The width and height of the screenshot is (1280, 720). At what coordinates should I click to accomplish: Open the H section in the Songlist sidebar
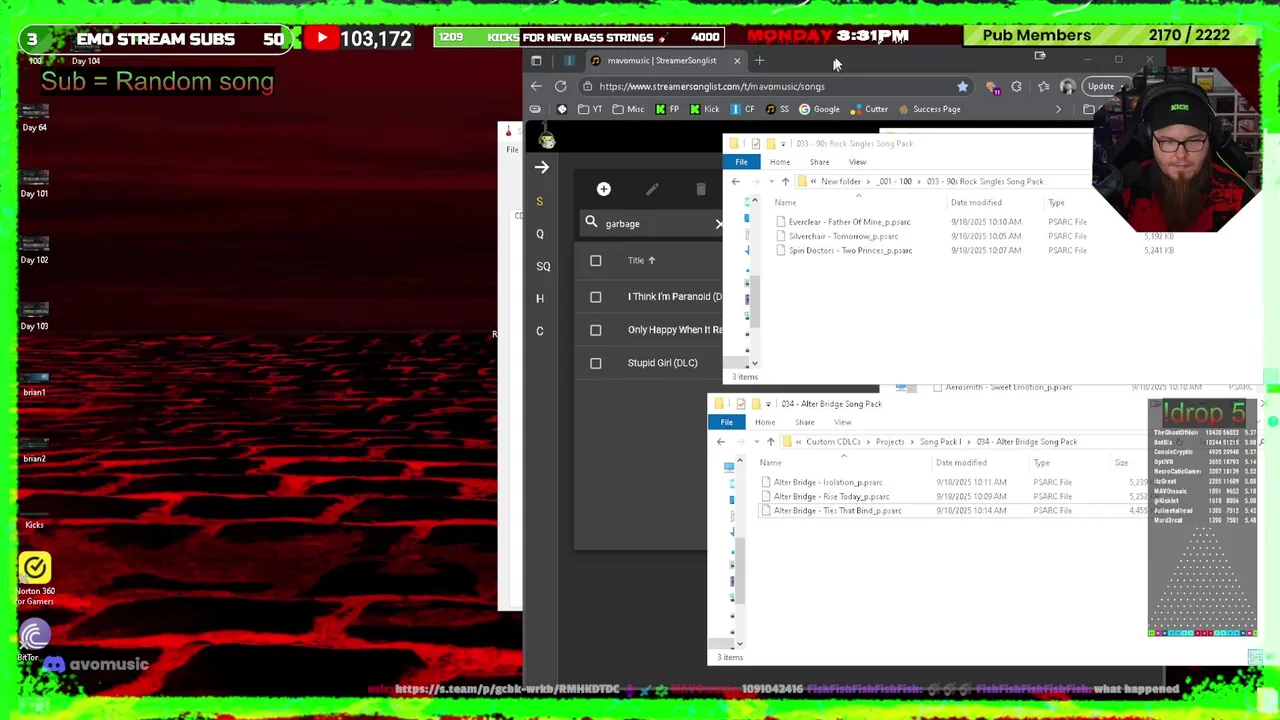click(x=540, y=298)
